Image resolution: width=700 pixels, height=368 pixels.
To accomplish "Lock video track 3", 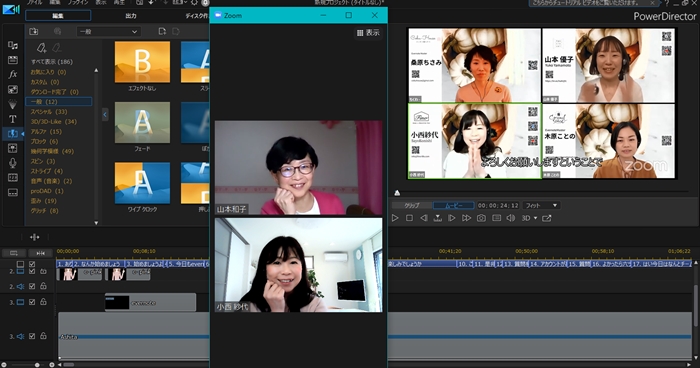I will (43, 302).
